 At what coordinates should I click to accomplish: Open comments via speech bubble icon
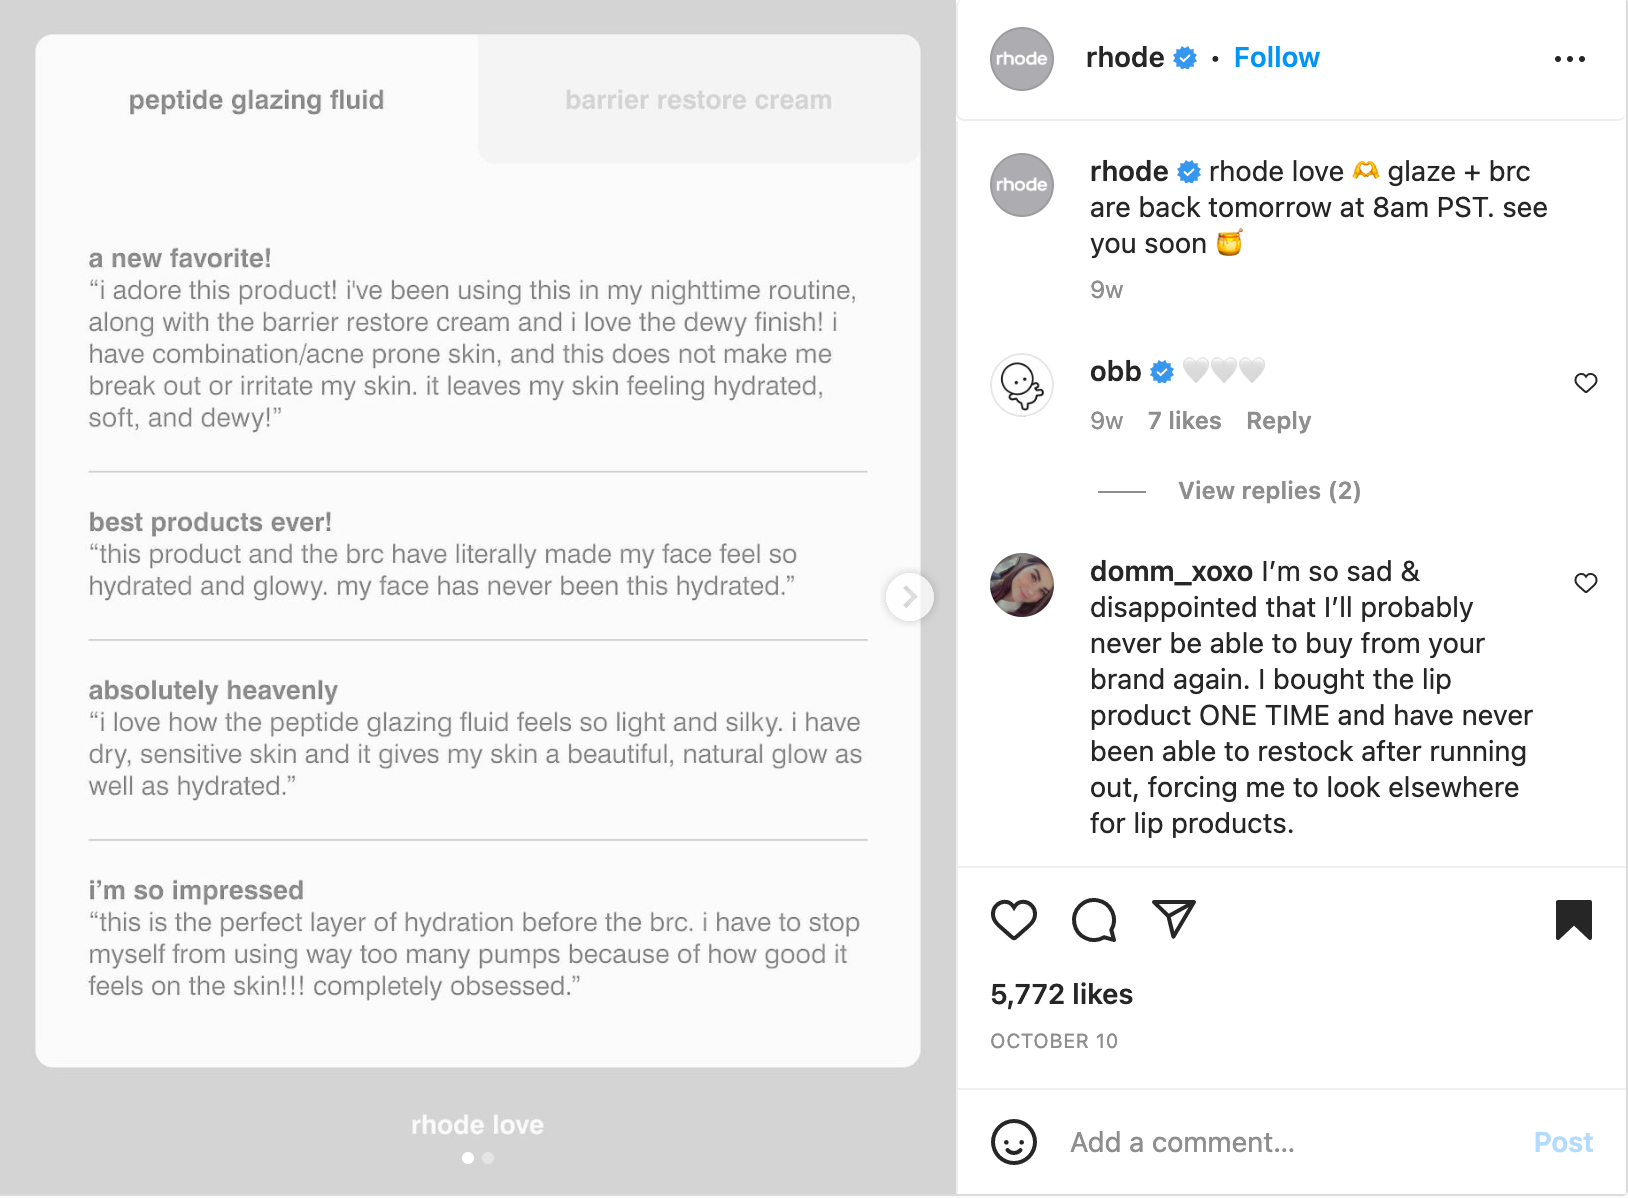tap(1093, 920)
